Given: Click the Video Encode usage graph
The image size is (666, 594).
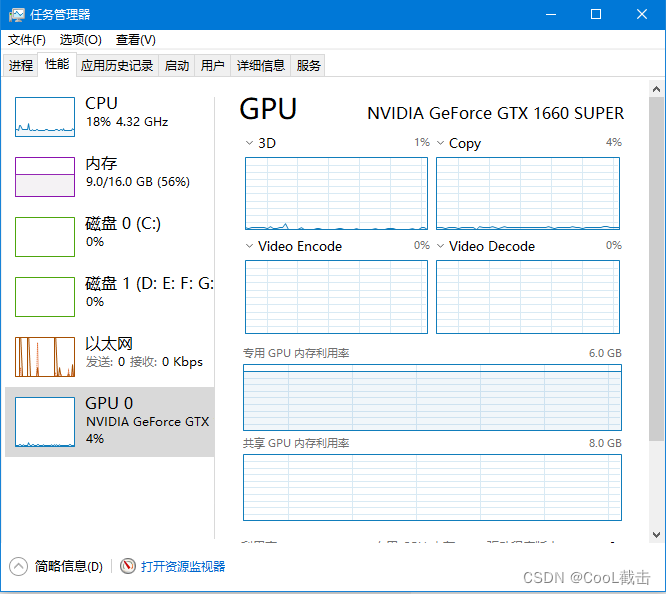Looking at the screenshot, I should point(336,297).
